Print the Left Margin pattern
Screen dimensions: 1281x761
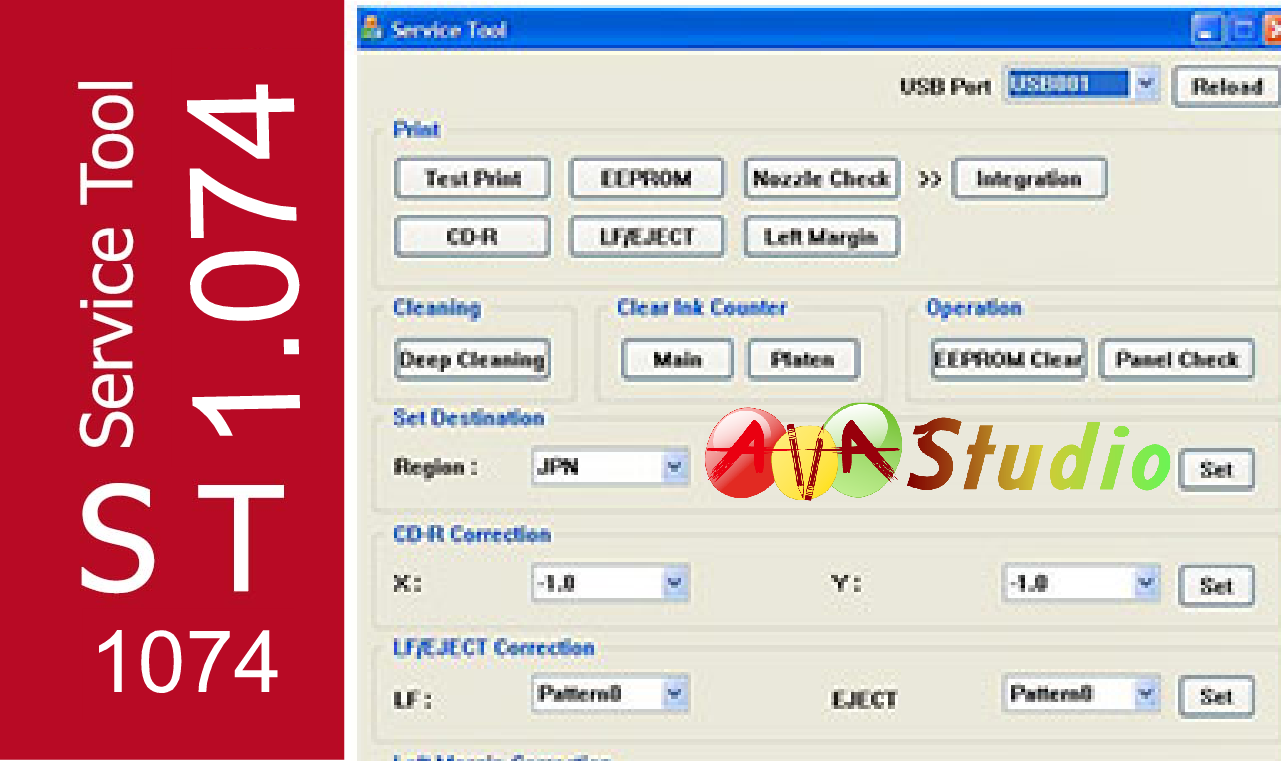tap(821, 237)
